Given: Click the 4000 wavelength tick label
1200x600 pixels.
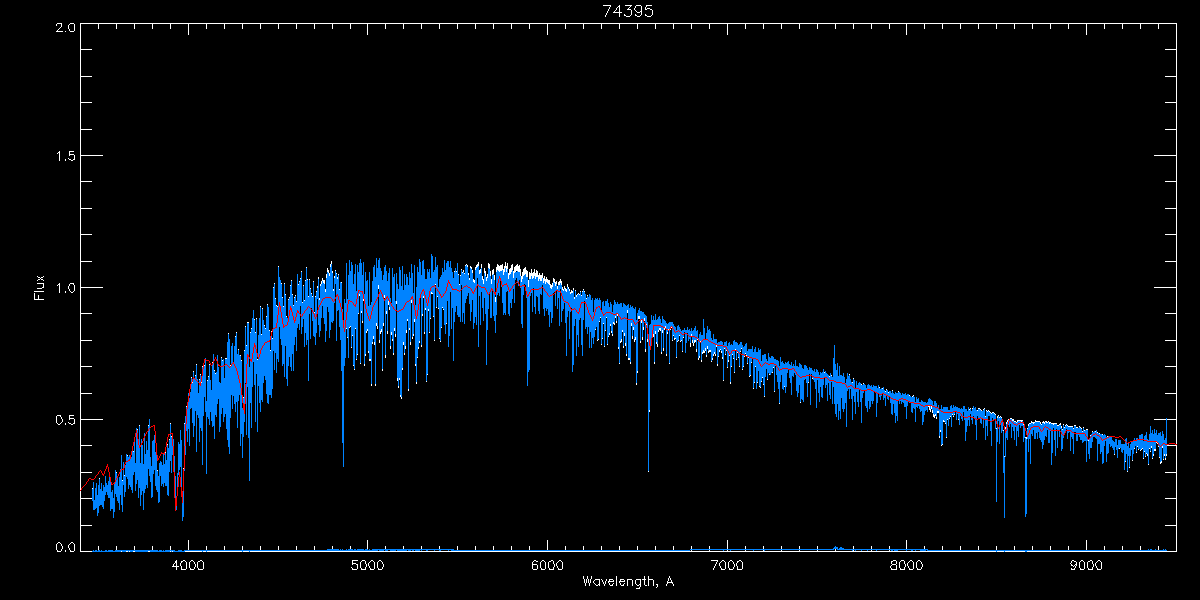Looking at the screenshot, I should pyautogui.click(x=188, y=565).
